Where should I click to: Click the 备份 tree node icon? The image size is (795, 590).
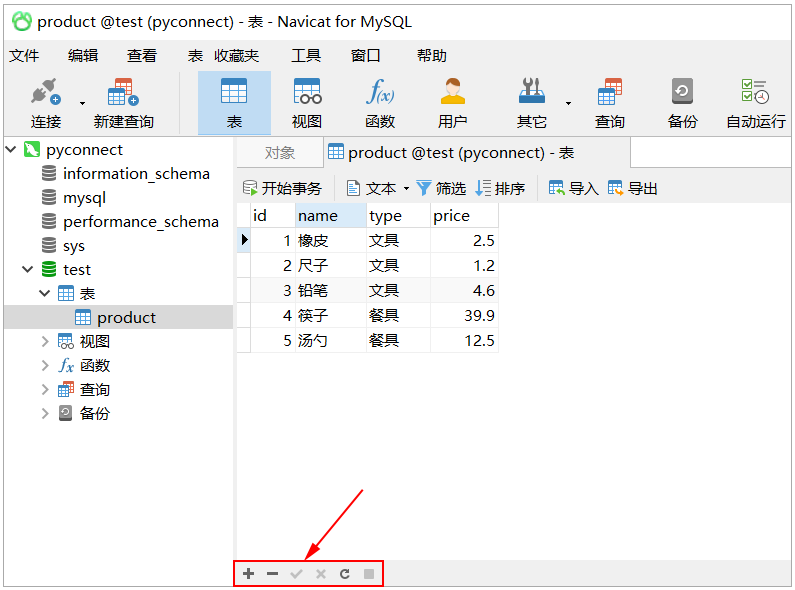point(65,413)
